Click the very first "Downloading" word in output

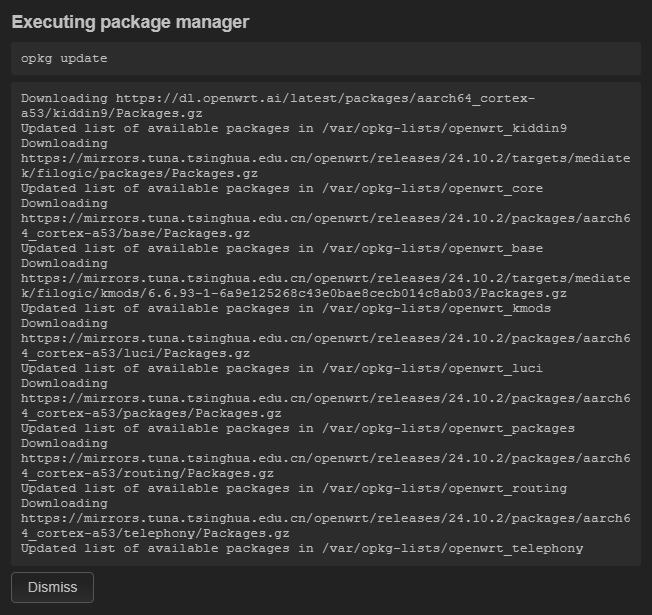click(x=64, y=99)
